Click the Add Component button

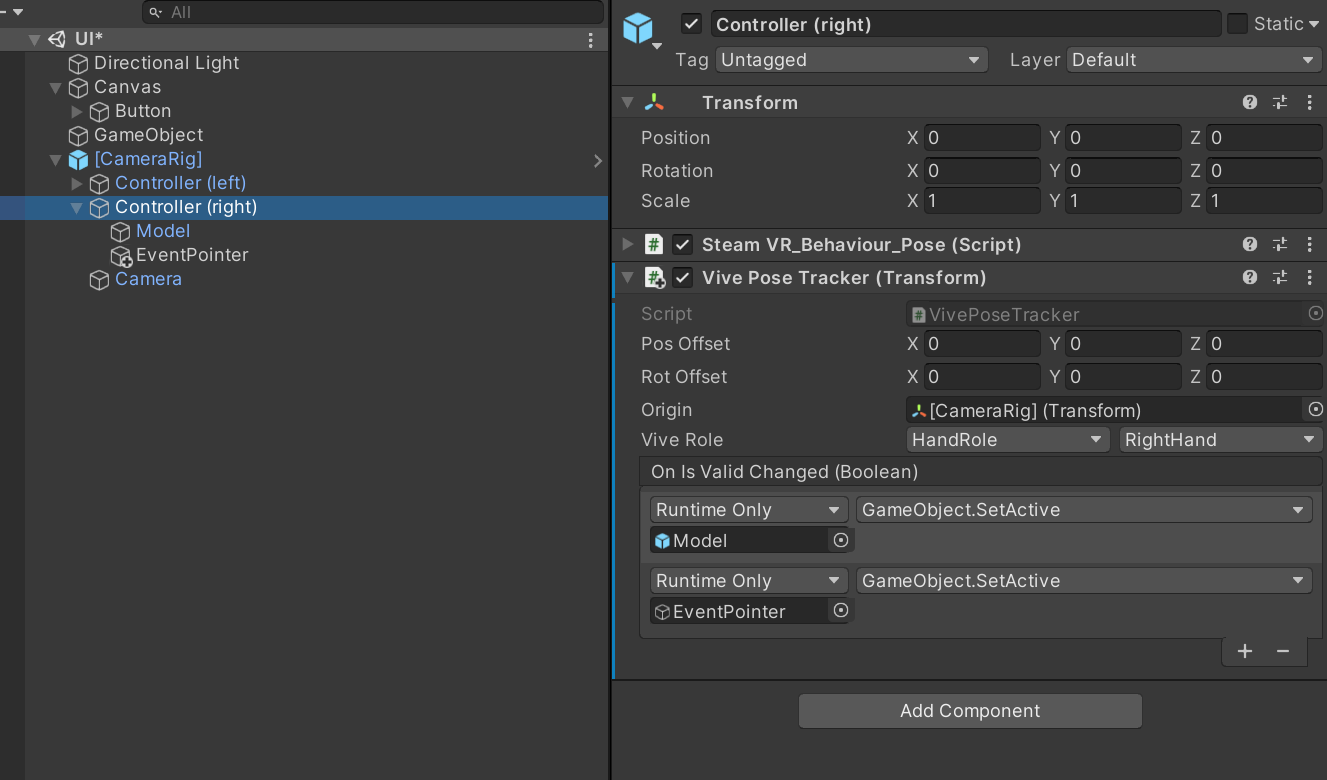970,711
